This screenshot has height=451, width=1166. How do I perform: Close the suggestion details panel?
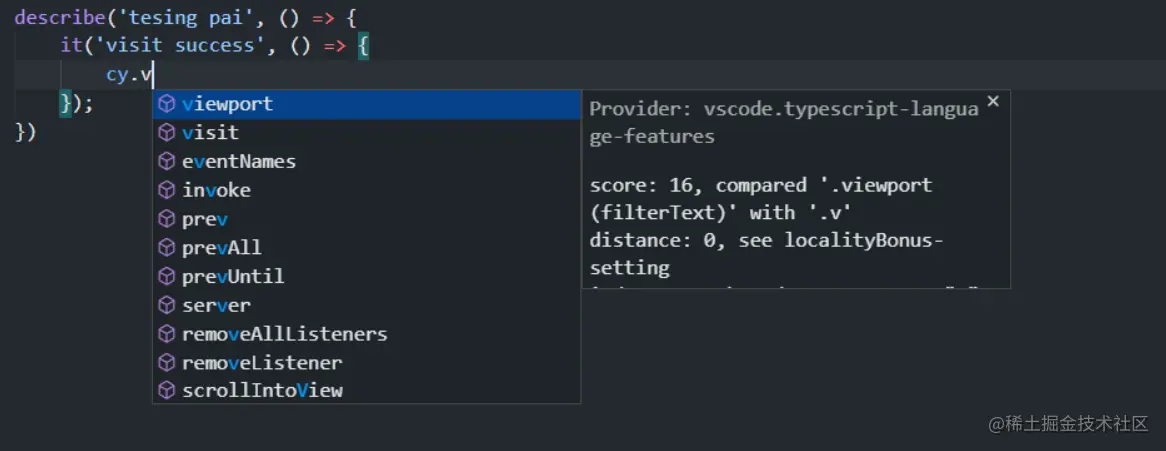point(993,101)
